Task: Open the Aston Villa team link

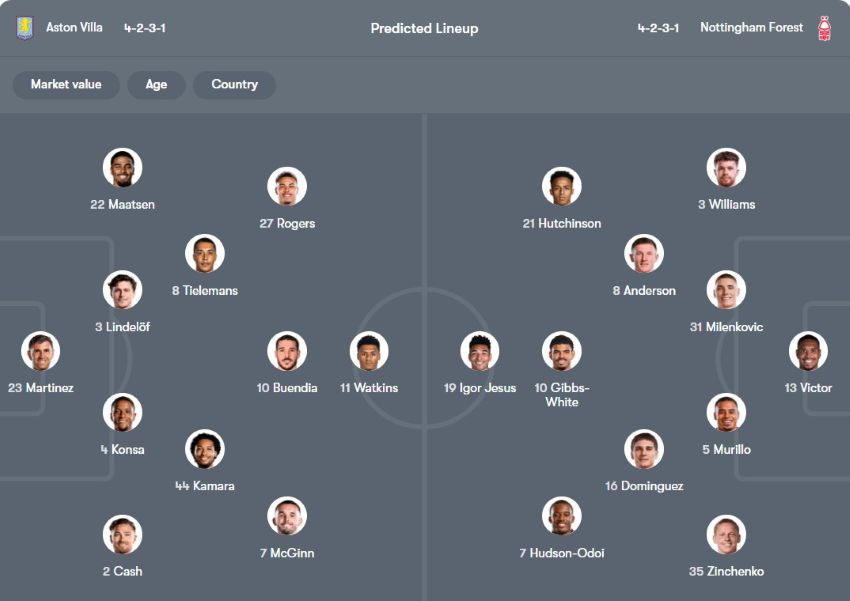Action: pyautogui.click(x=75, y=28)
